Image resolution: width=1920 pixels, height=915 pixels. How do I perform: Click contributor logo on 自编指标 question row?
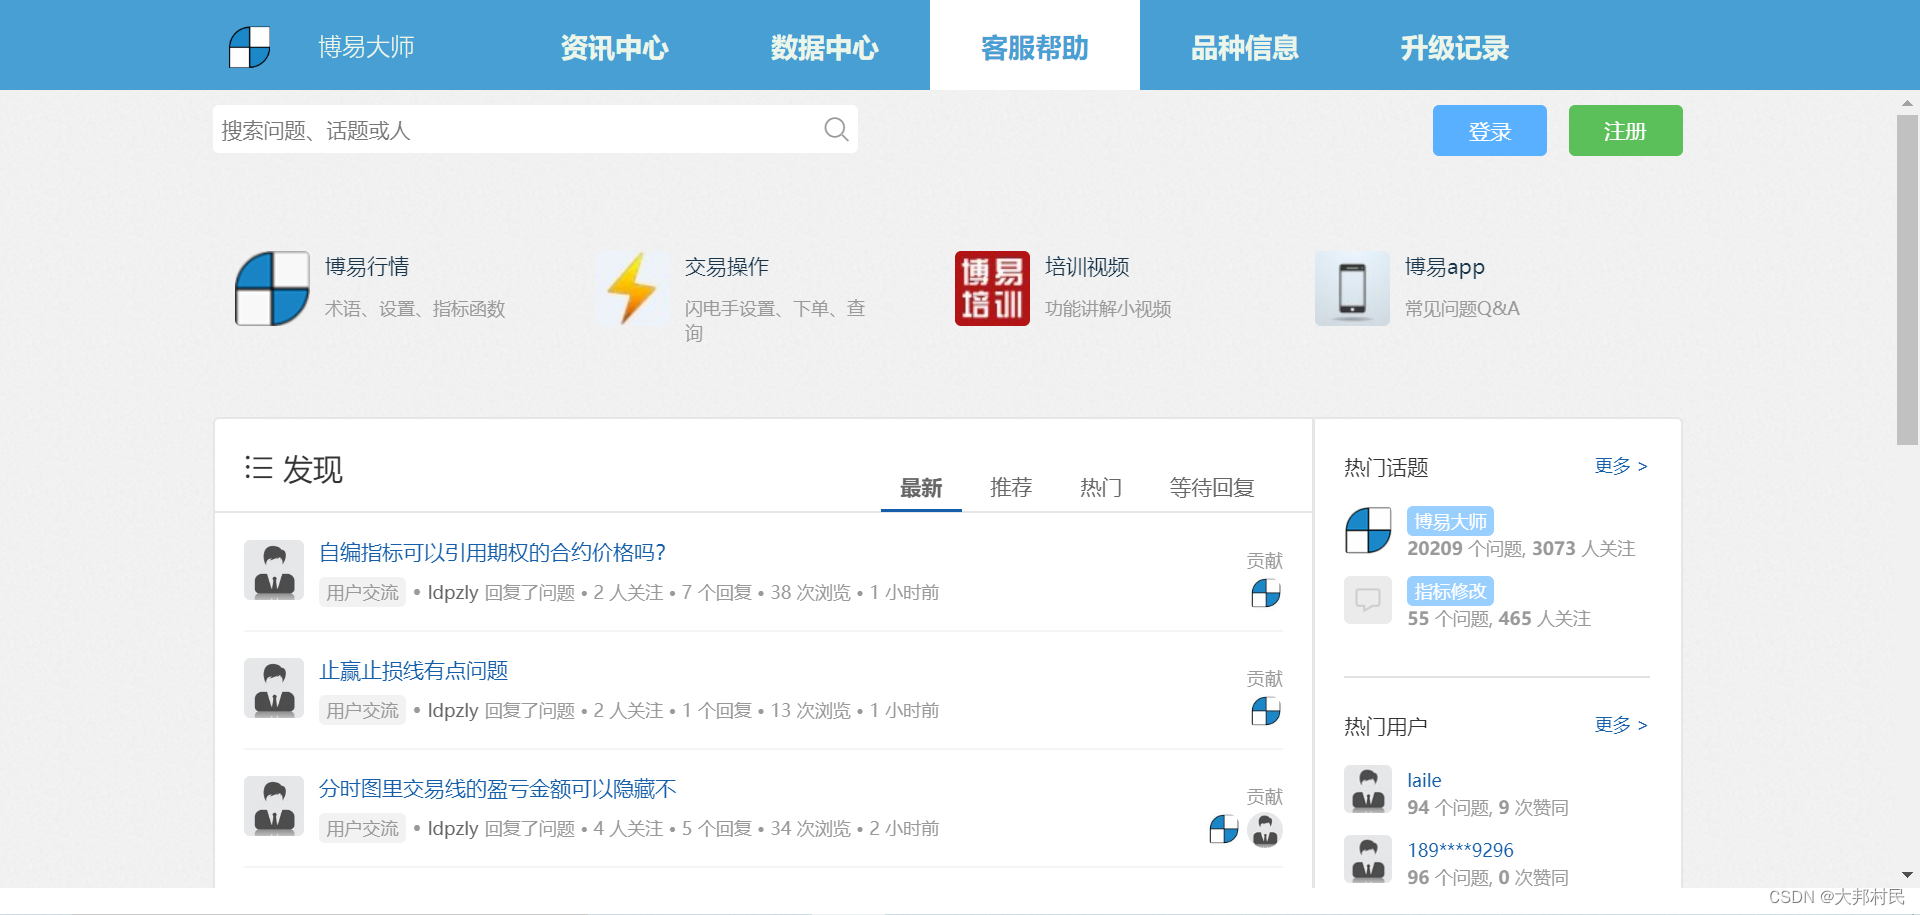tap(1266, 593)
